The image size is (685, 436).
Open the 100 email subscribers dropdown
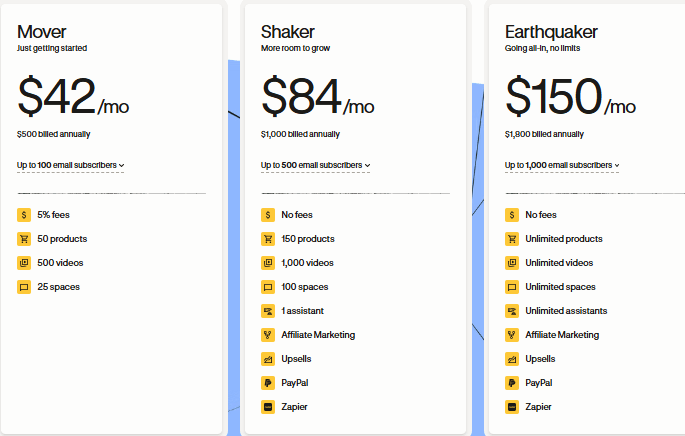[70, 165]
